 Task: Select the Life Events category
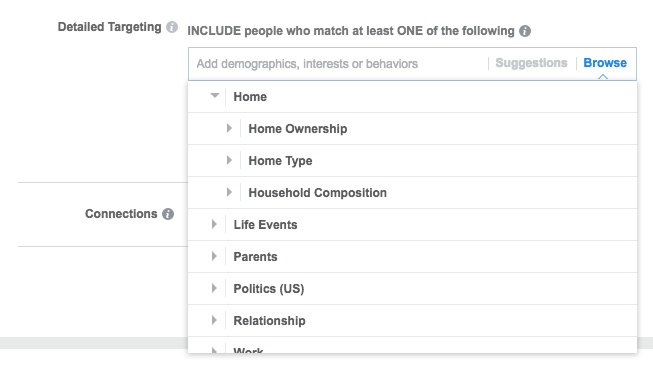412,225
